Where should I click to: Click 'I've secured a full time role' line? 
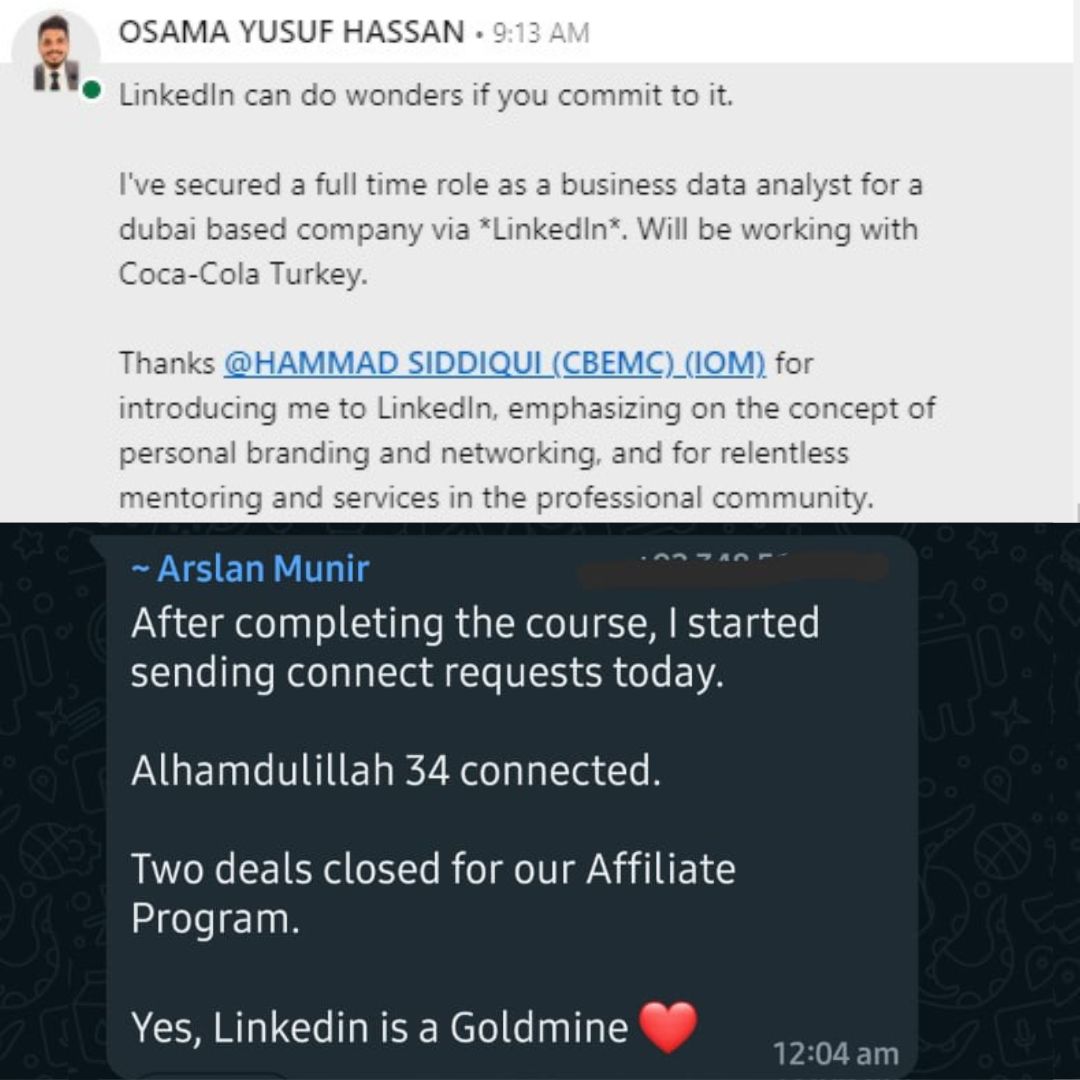pos(520,185)
